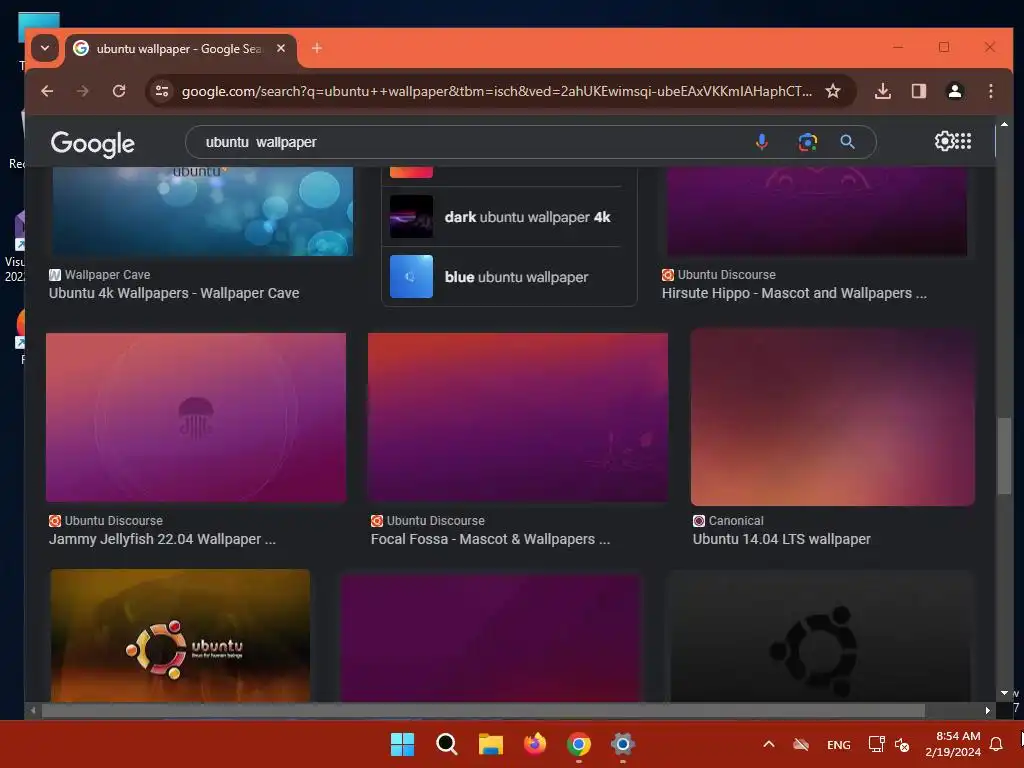Open the plain dark purple wallpaper thumbnail
The width and height of the screenshot is (1024, 768).
coord(490,639)
